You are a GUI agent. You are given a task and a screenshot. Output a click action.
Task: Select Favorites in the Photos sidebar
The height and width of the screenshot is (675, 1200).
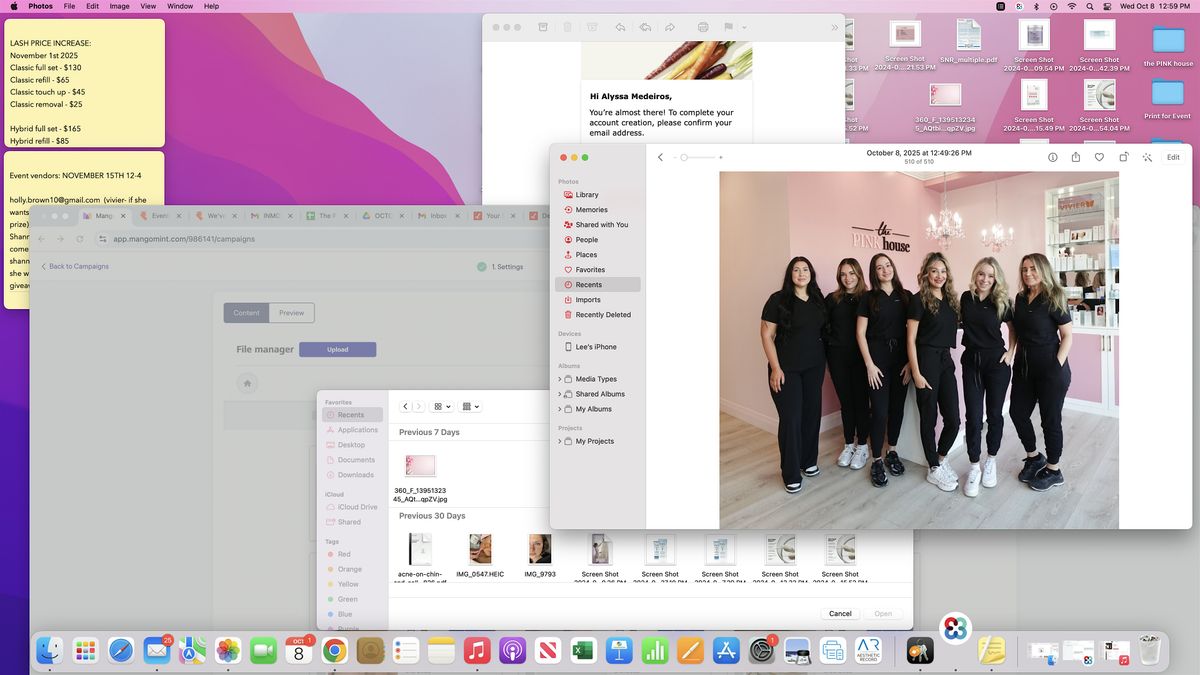coord(589,270)
